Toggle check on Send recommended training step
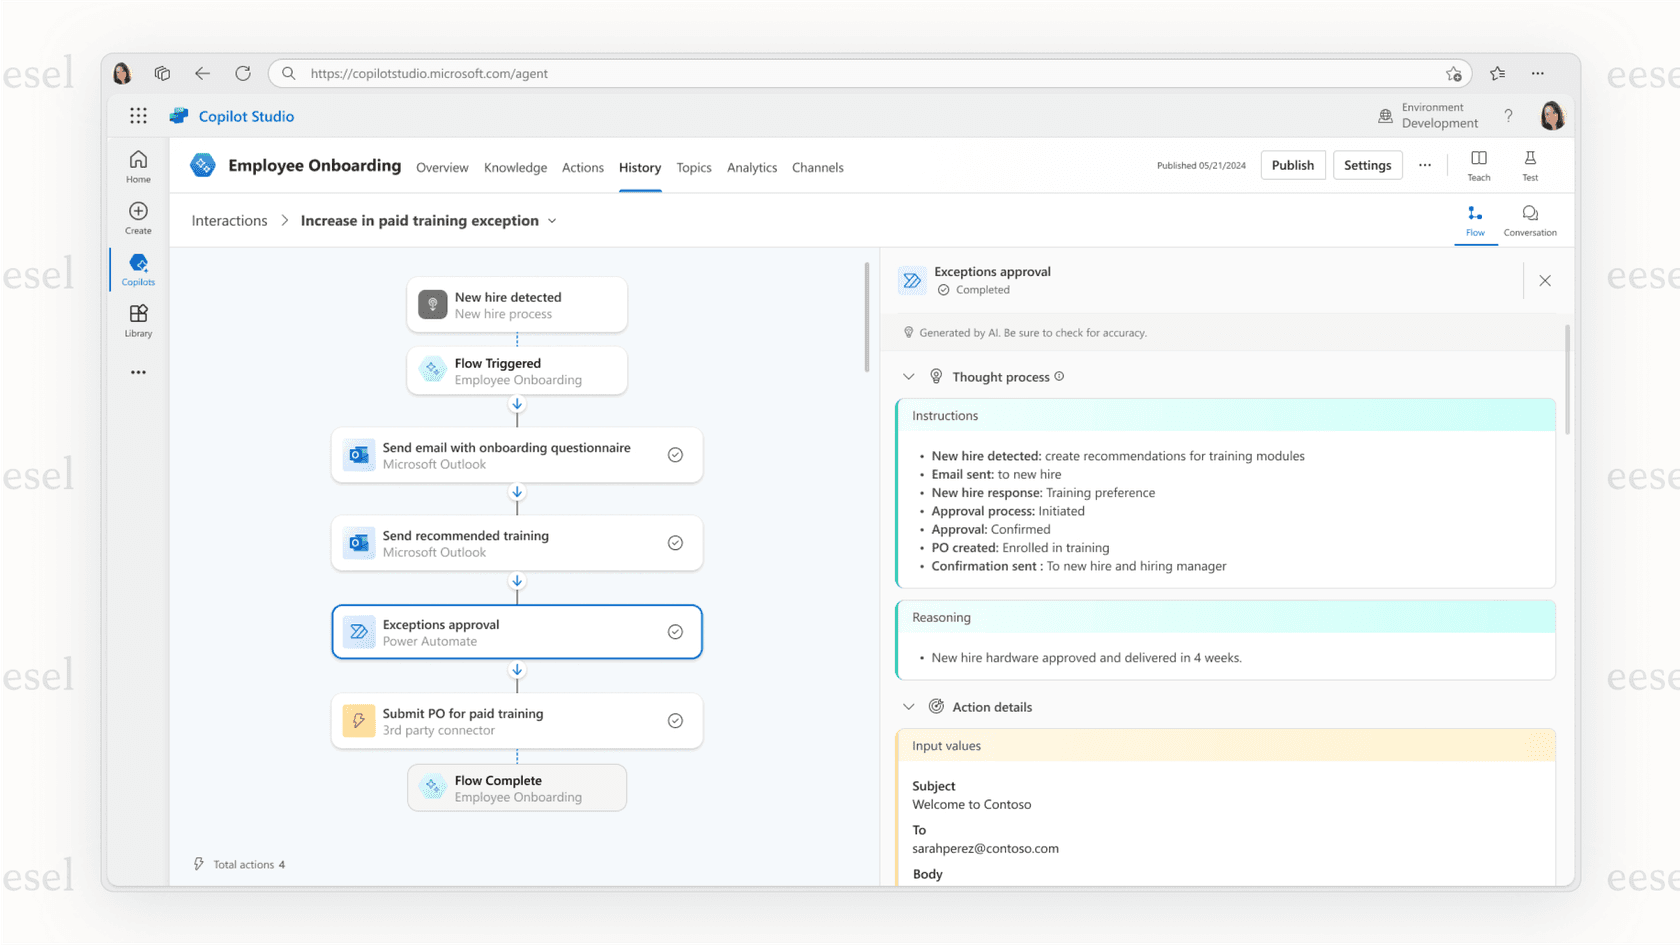Screen dimensions: 1680x945 coord(675,543)
